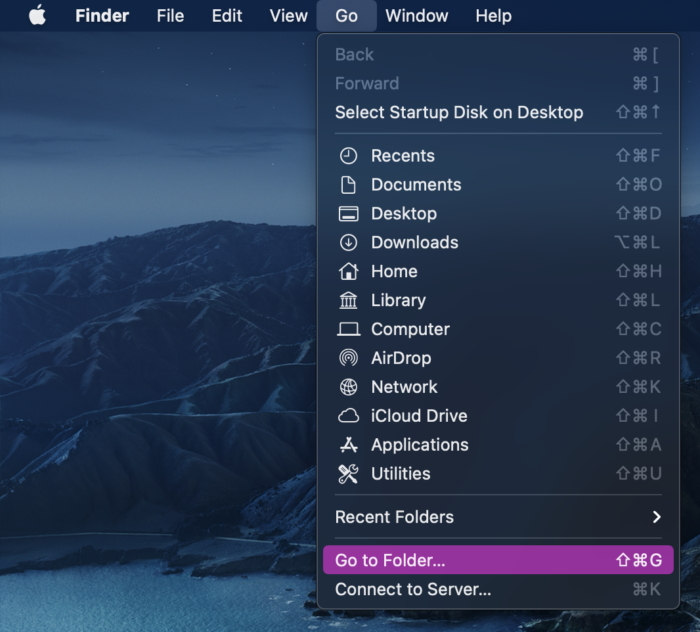Viewport: 700px width, 632px height.
Task: Open the Edit menu
Action: 227,16
